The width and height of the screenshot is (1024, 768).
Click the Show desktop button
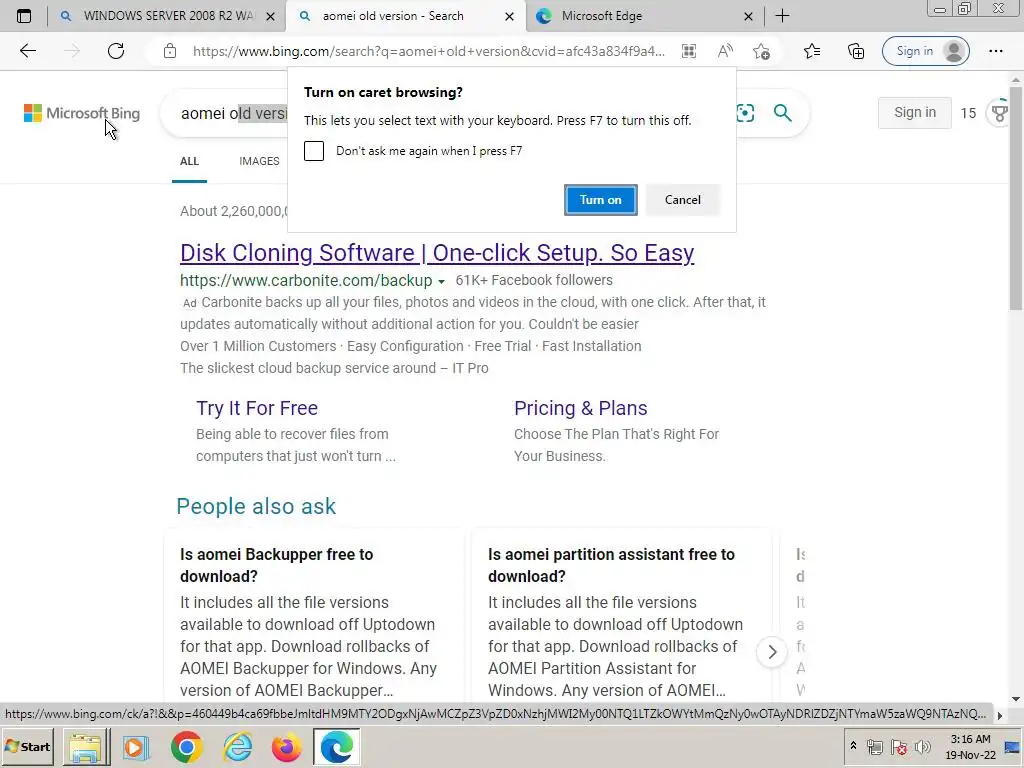[1014, 746]
